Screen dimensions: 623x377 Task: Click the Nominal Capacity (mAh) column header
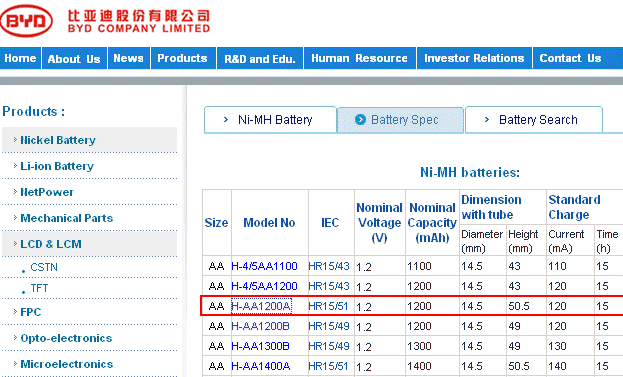(432, 223)
